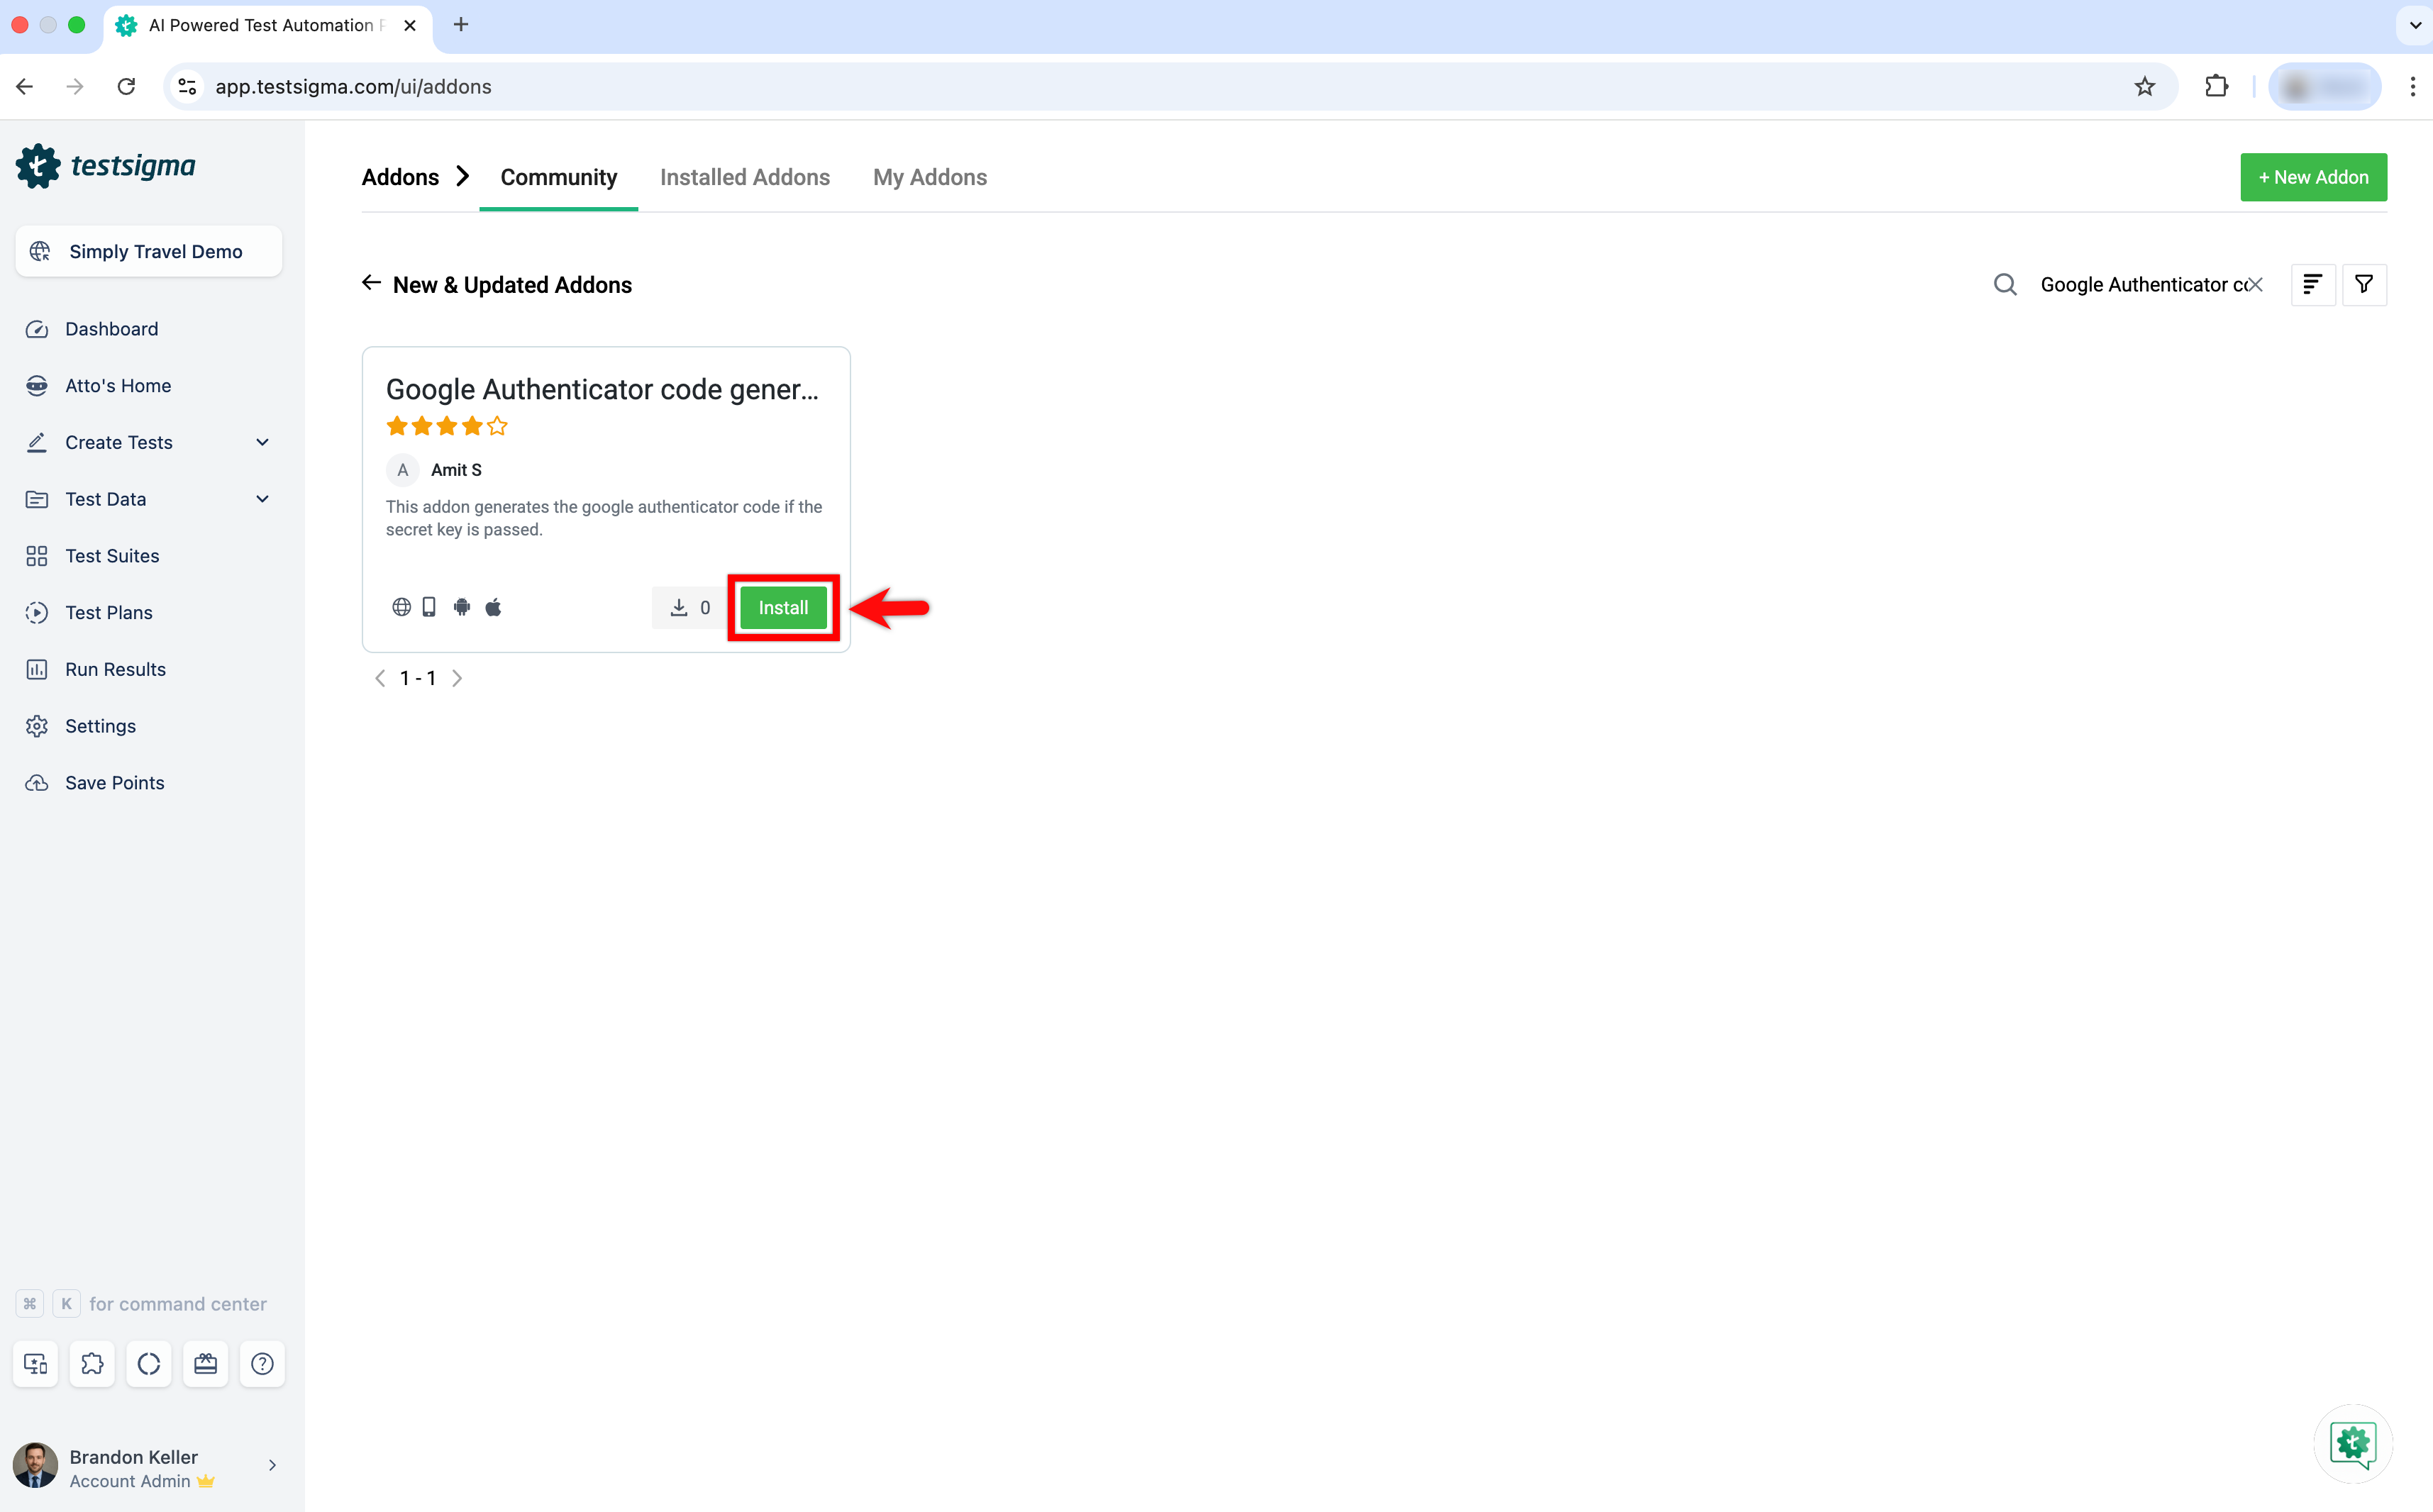Viewport: 2433px width, 1512px height.
Task: Click the Testsigma logo at top left
Action: [106, 165]
